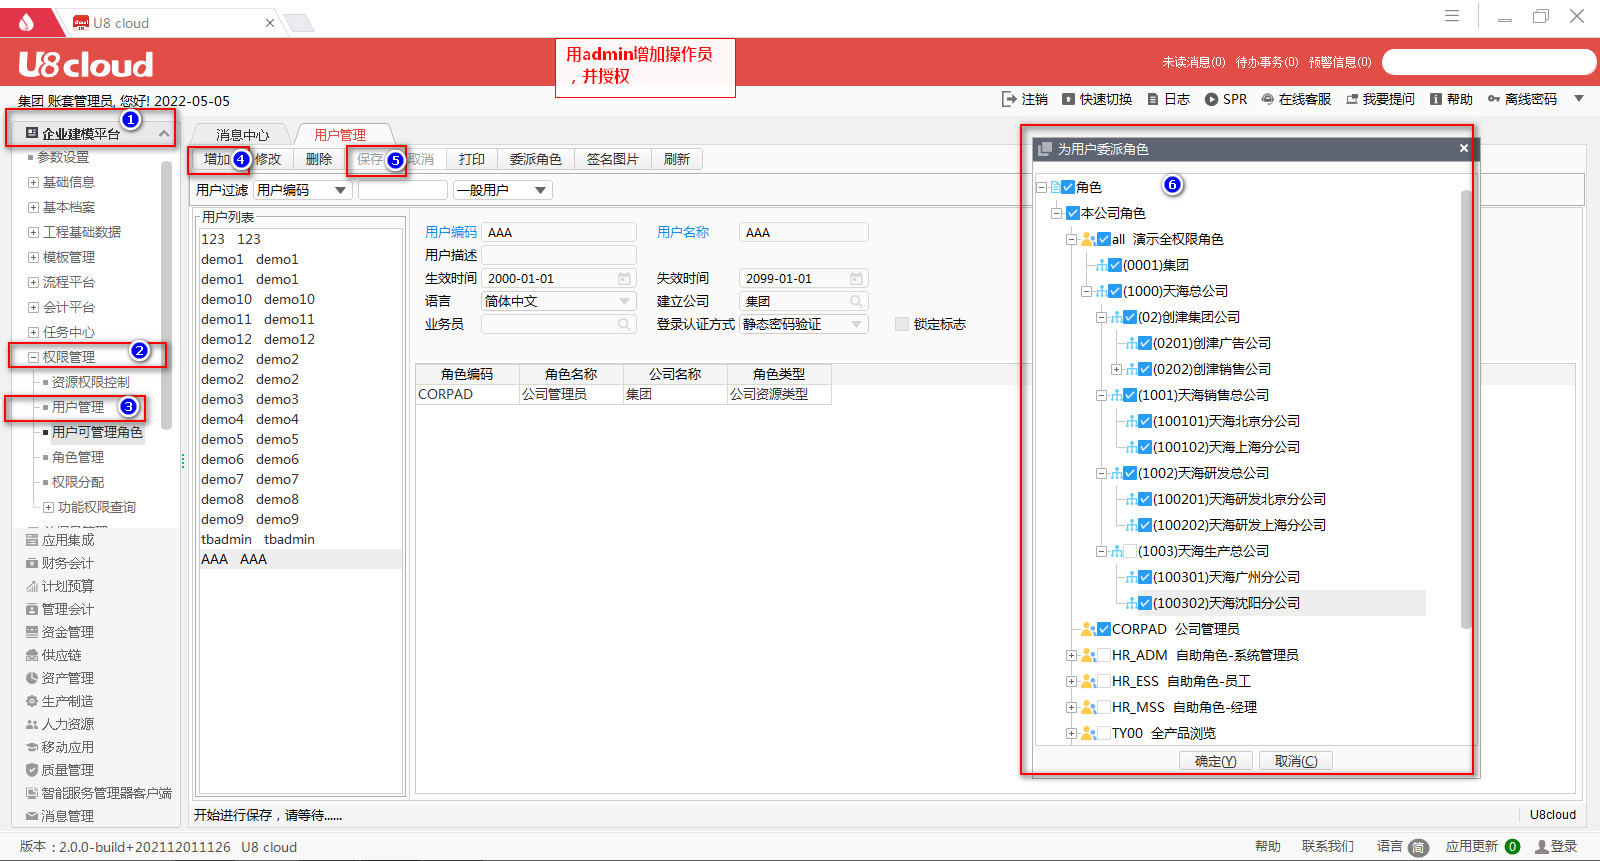Click the 注销 logout icon

click(1008, 99)
